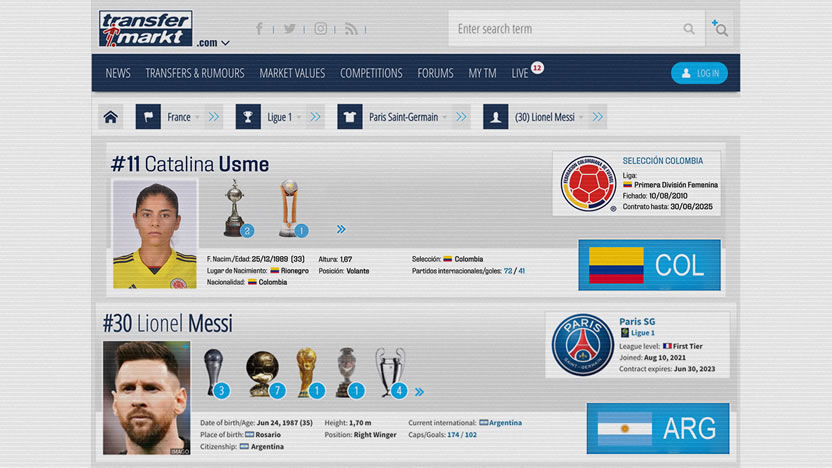832x468 pixels.
Task: Open Messi's Argentina international link
Action: pos(505,423)
